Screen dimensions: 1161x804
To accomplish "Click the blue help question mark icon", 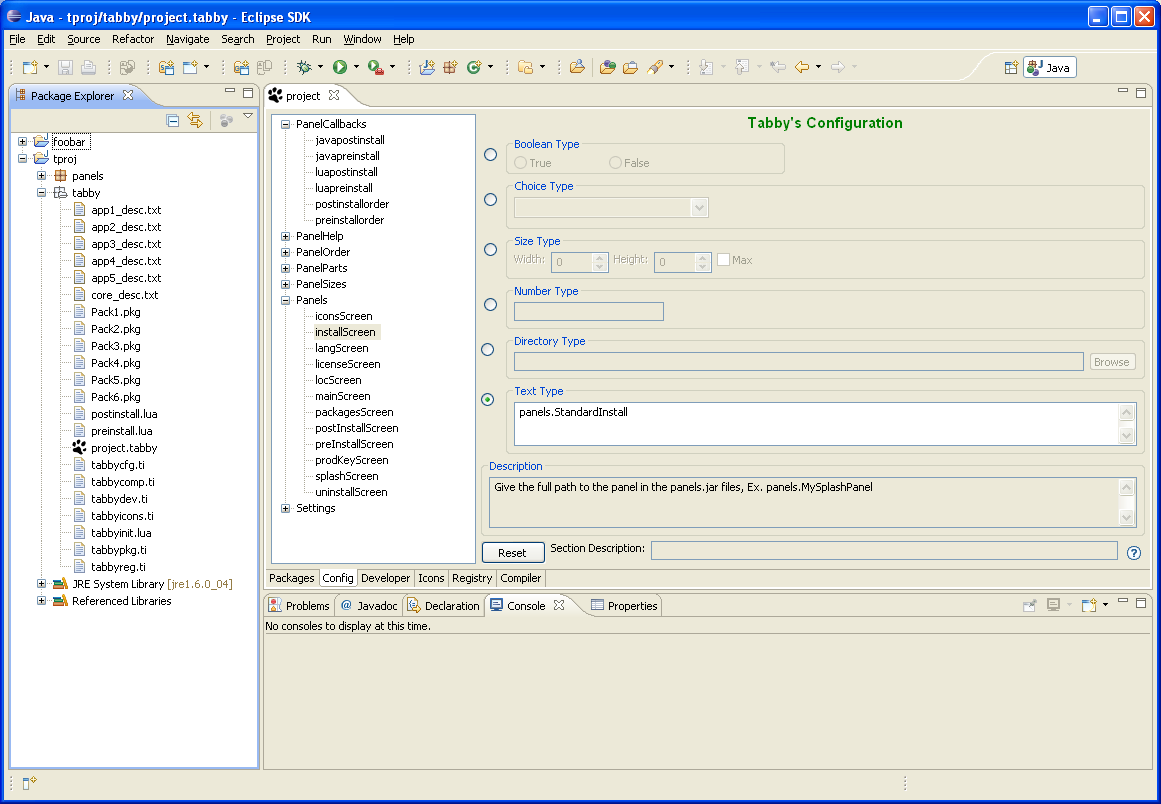I will coord(1134,553).
